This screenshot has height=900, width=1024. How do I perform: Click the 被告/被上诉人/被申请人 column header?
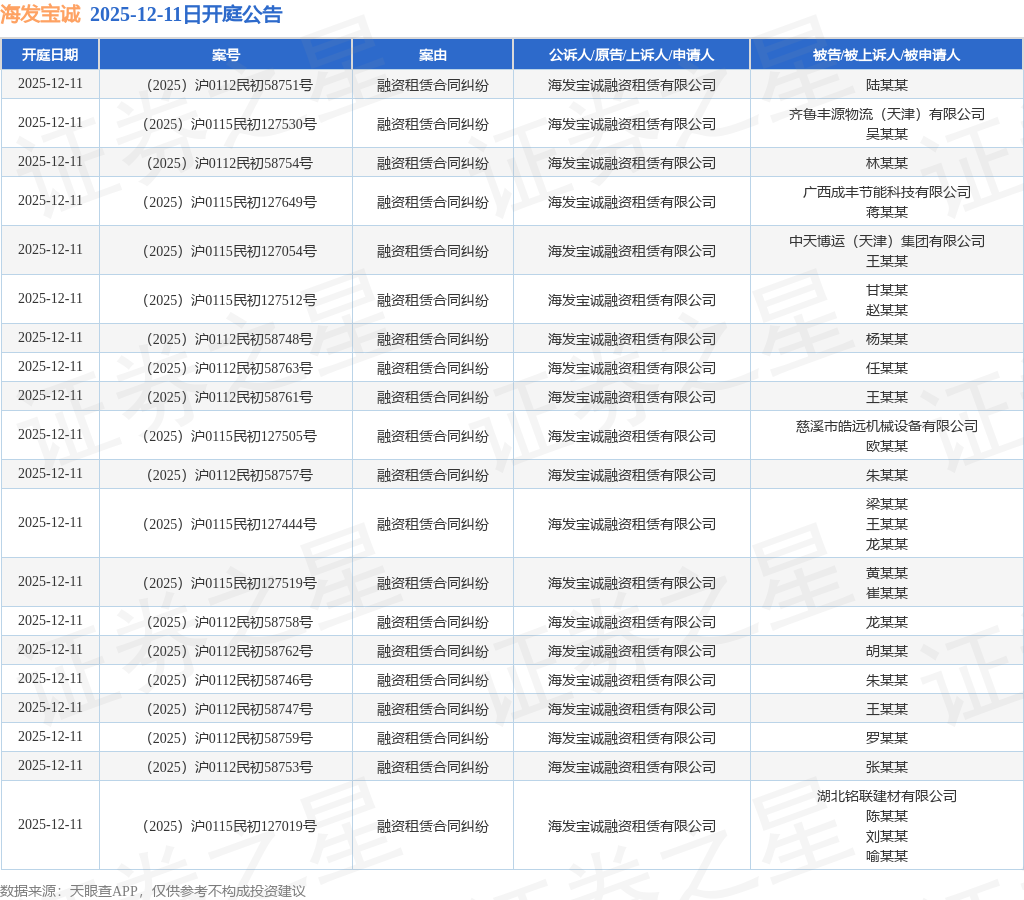(886, 55)
